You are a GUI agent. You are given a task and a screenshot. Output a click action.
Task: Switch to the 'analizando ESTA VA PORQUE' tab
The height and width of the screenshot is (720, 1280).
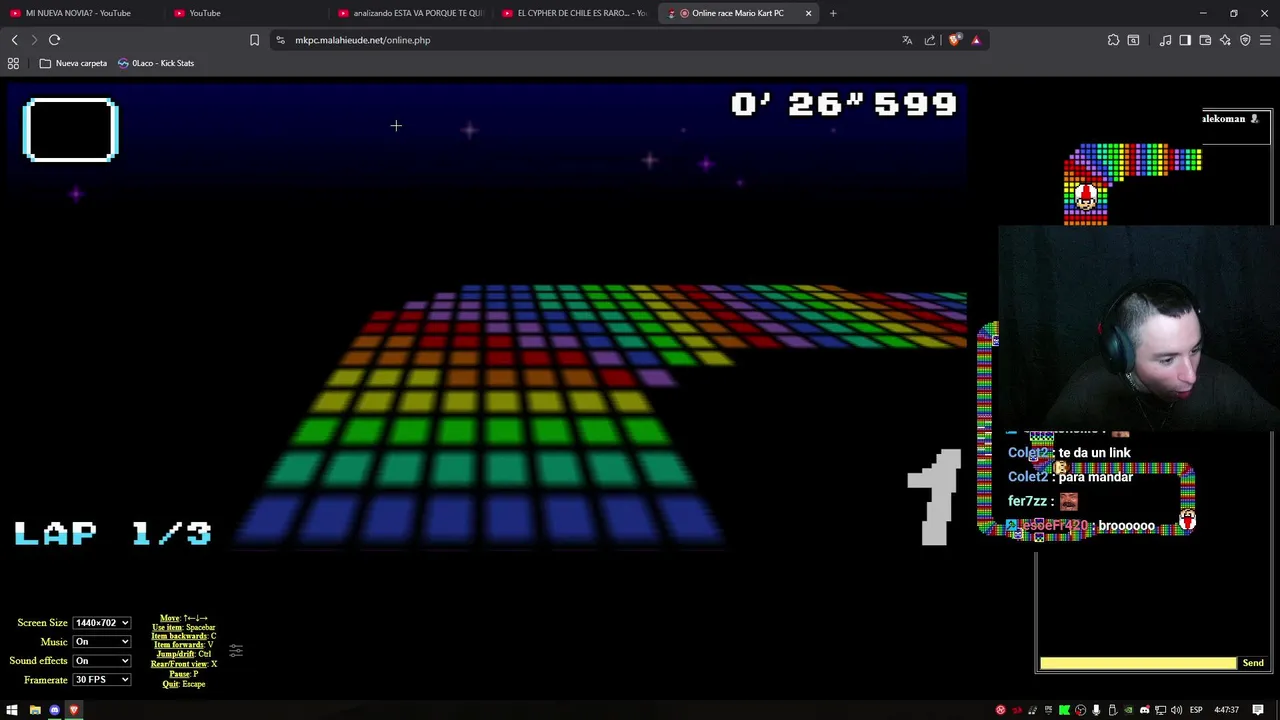[x=410, y=13]
